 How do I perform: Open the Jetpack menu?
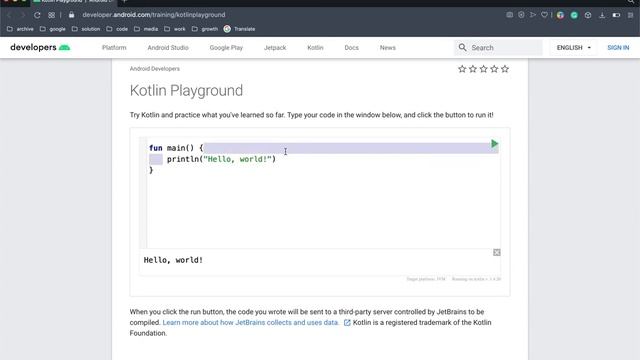point(275,48)
